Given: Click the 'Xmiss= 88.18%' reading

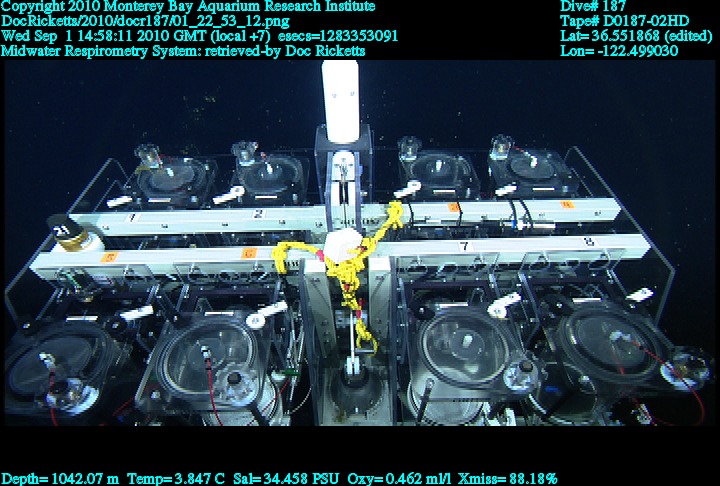Looking at the screenshot, I should coord(507,479).
